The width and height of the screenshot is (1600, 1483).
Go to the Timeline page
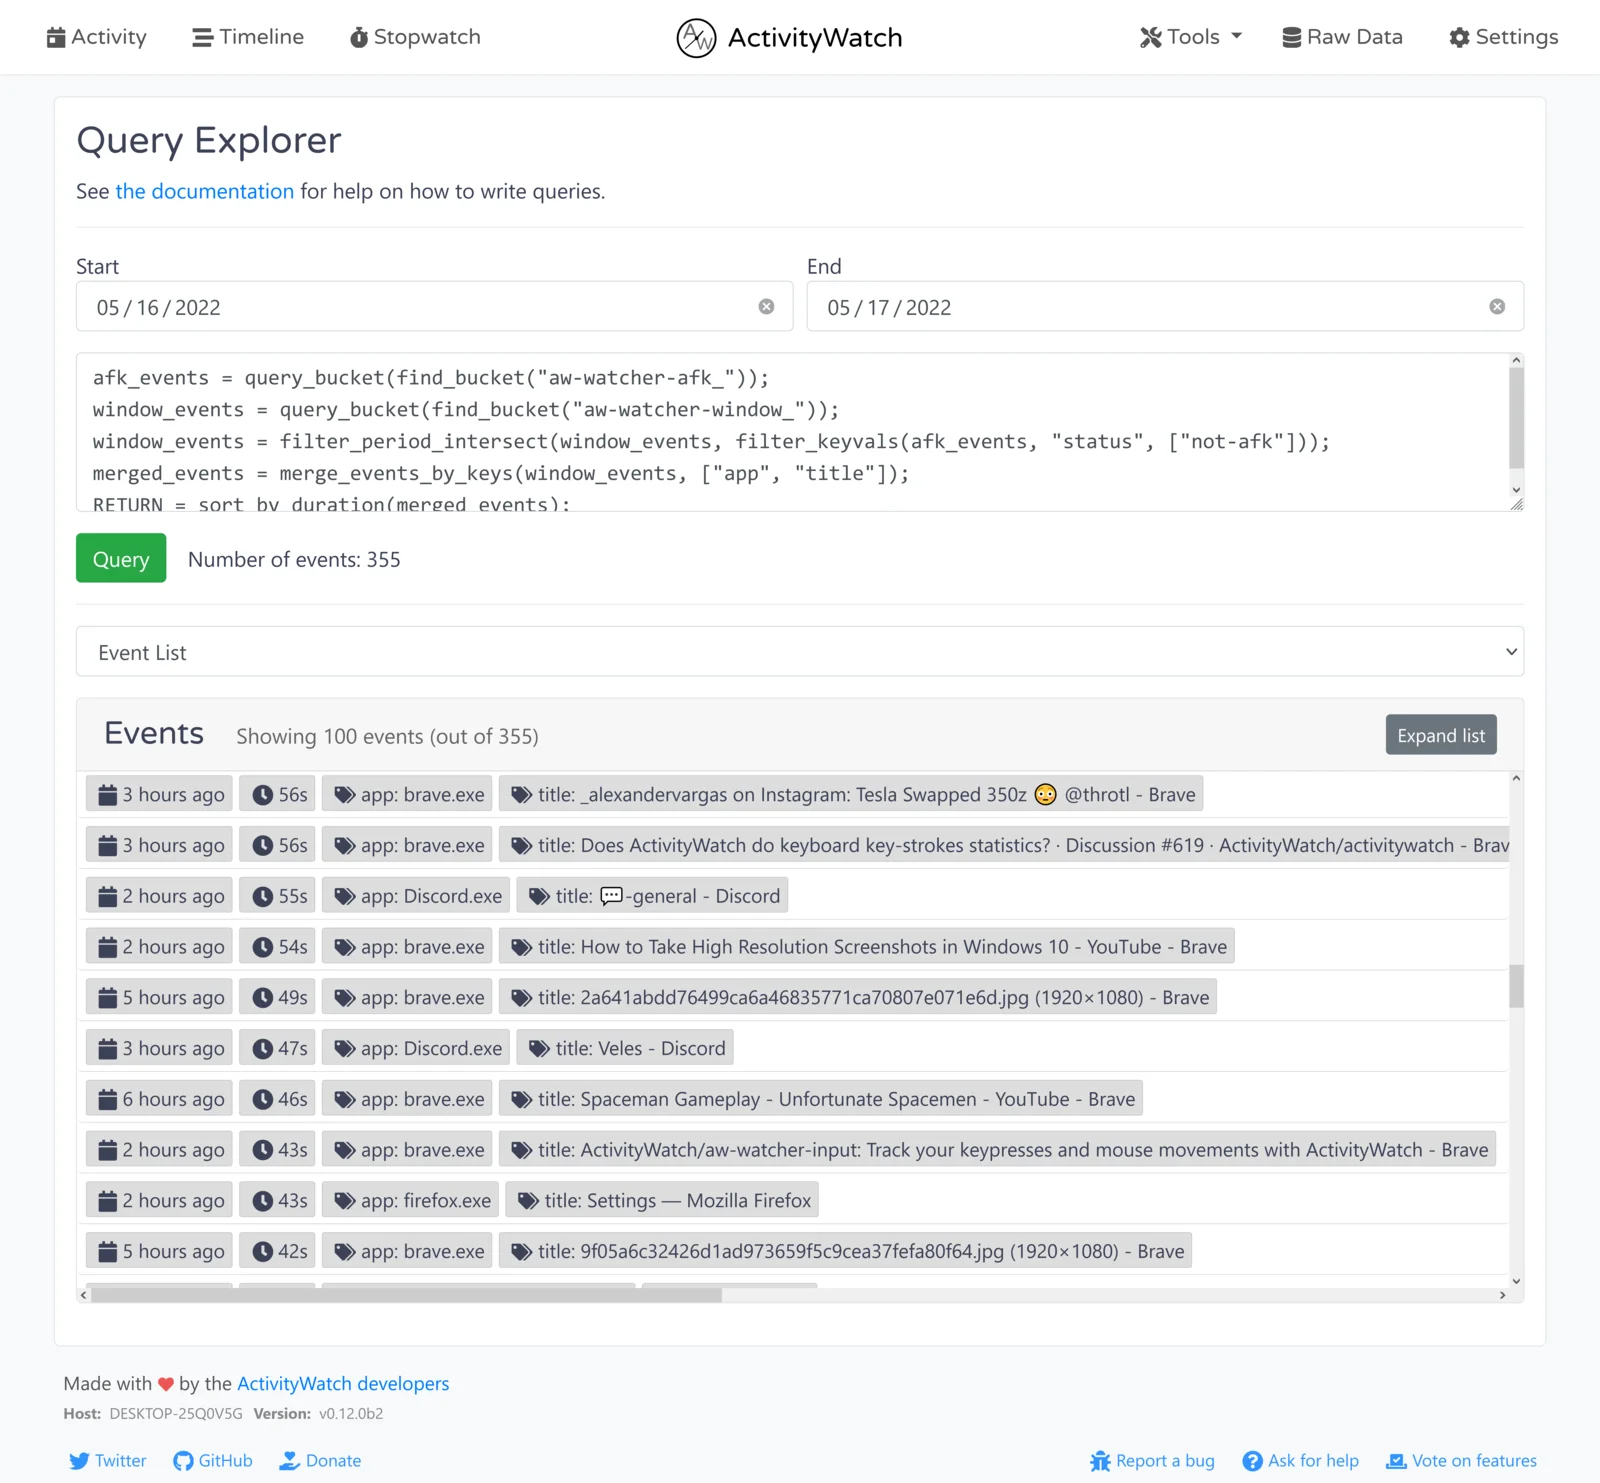point(248,37)
